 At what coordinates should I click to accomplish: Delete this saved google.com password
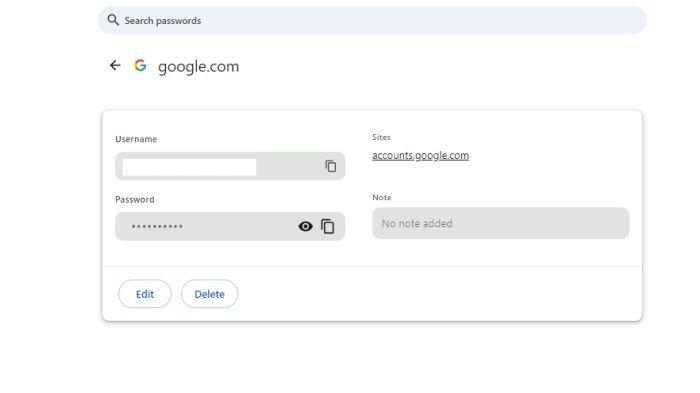point(209,294)
